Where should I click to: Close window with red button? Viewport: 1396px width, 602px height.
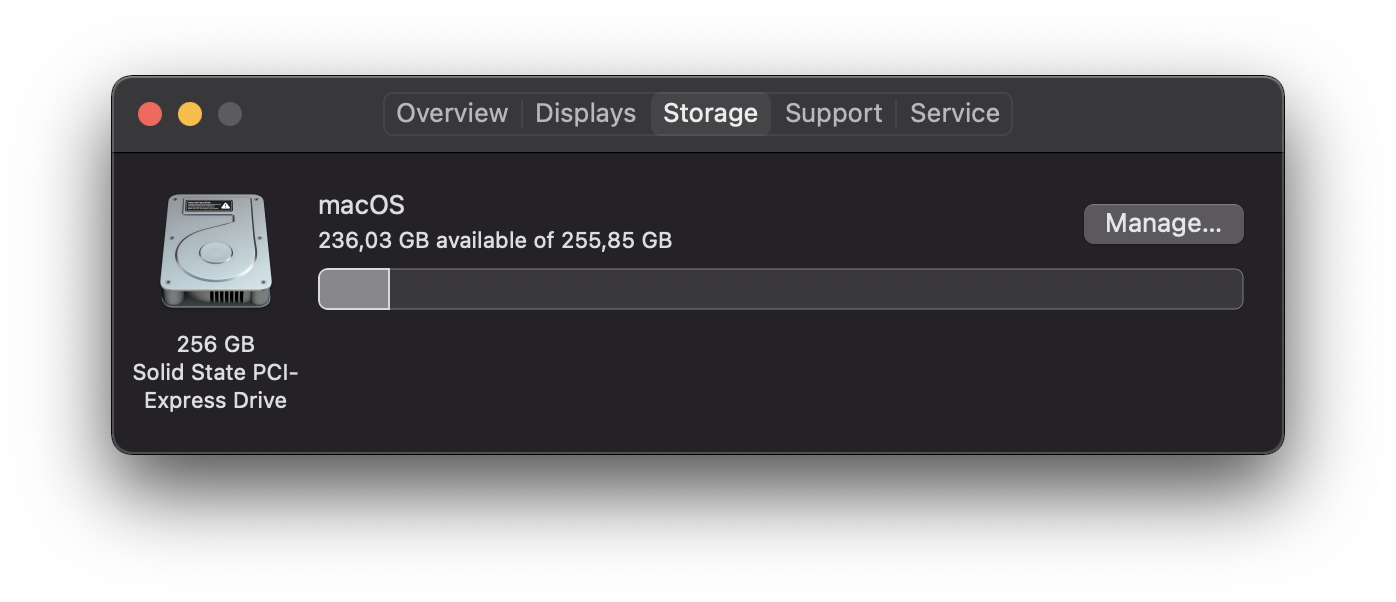point(150,114)
